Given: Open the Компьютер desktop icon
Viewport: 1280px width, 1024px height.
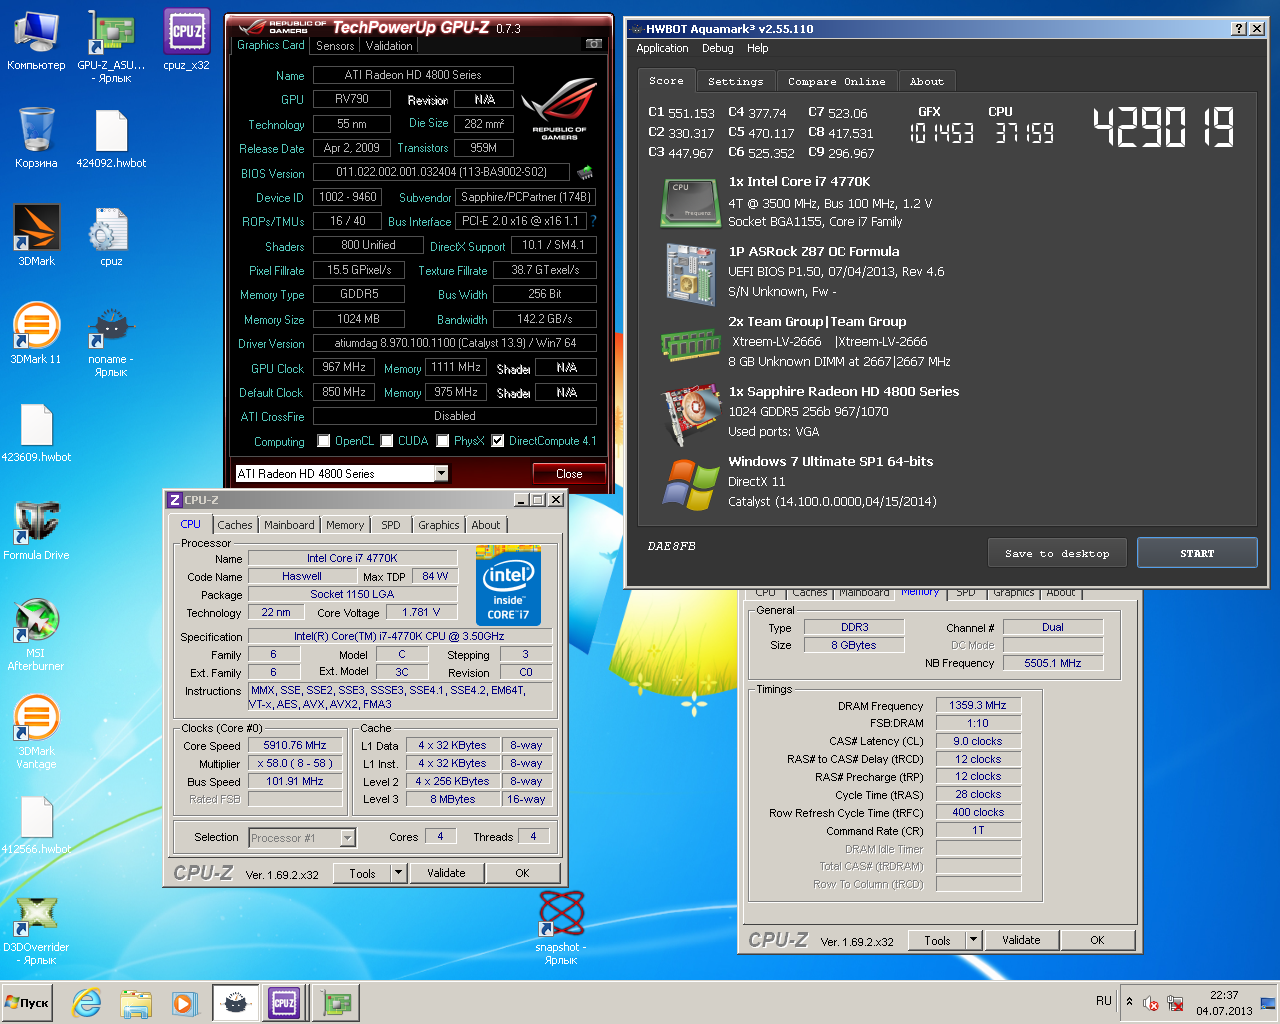Looking at the screenshot, I should 36,40.
